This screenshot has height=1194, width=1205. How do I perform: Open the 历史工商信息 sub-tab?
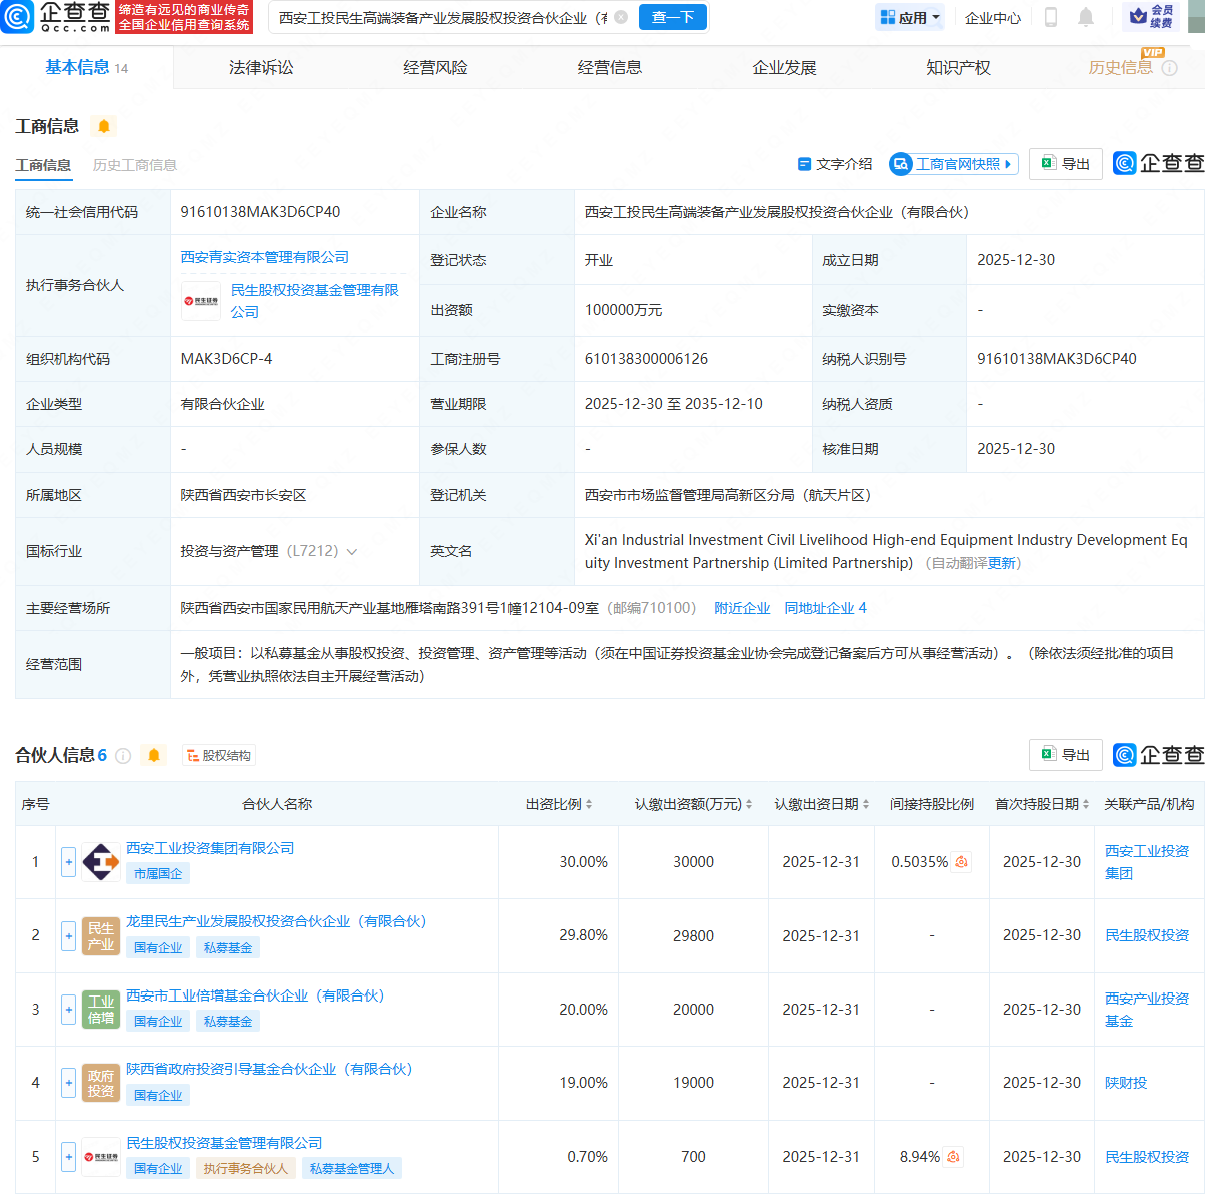click(x=134, y=165)
